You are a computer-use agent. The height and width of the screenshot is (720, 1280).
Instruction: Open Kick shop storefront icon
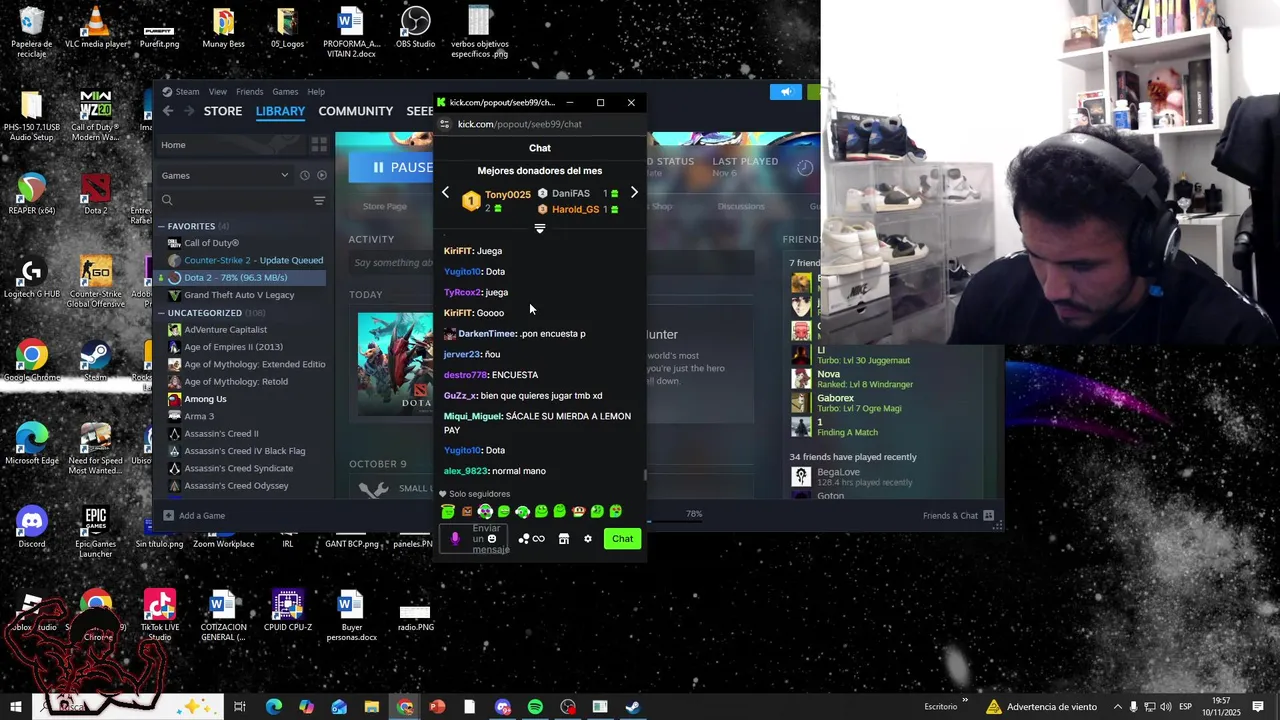point(564,539)
